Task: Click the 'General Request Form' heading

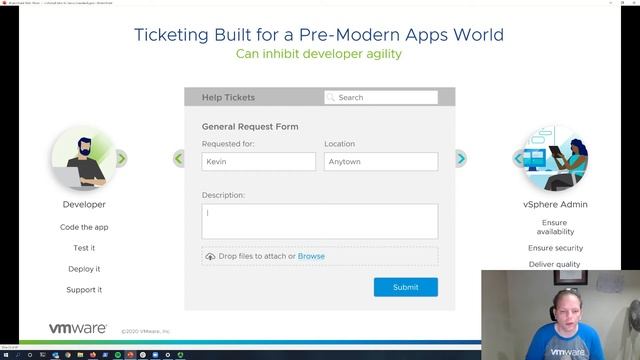Action: [250, 127]
